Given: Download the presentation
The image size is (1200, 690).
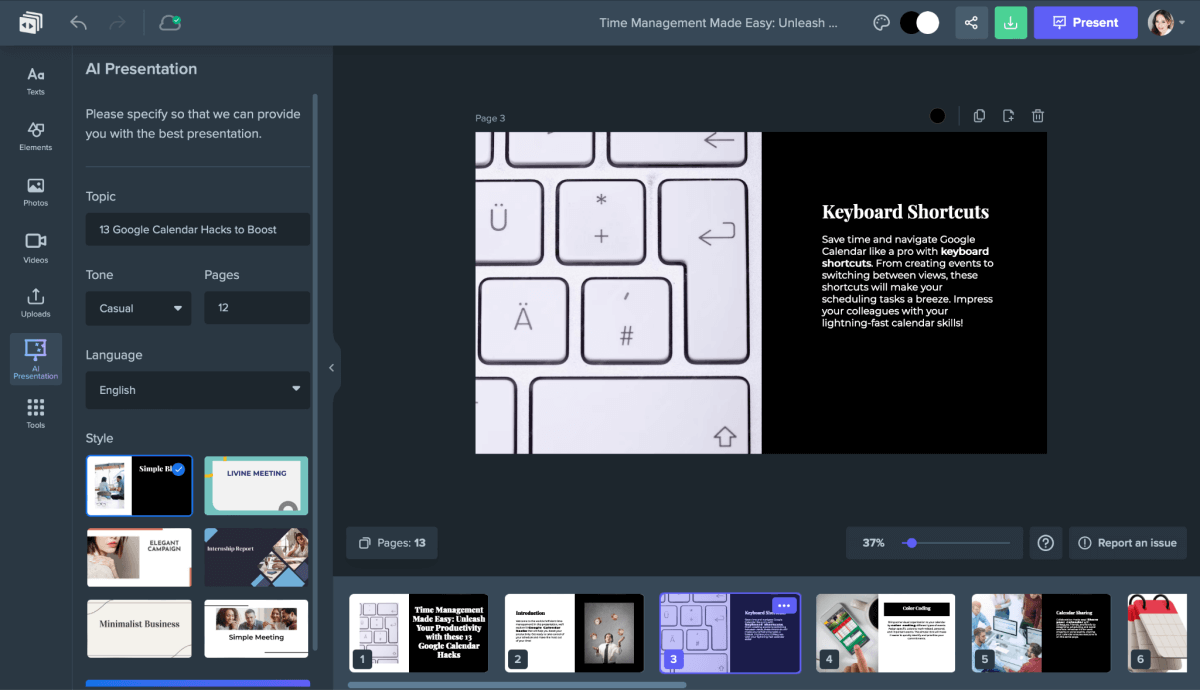Looking at the screenshot, I should coord(1011,23).
